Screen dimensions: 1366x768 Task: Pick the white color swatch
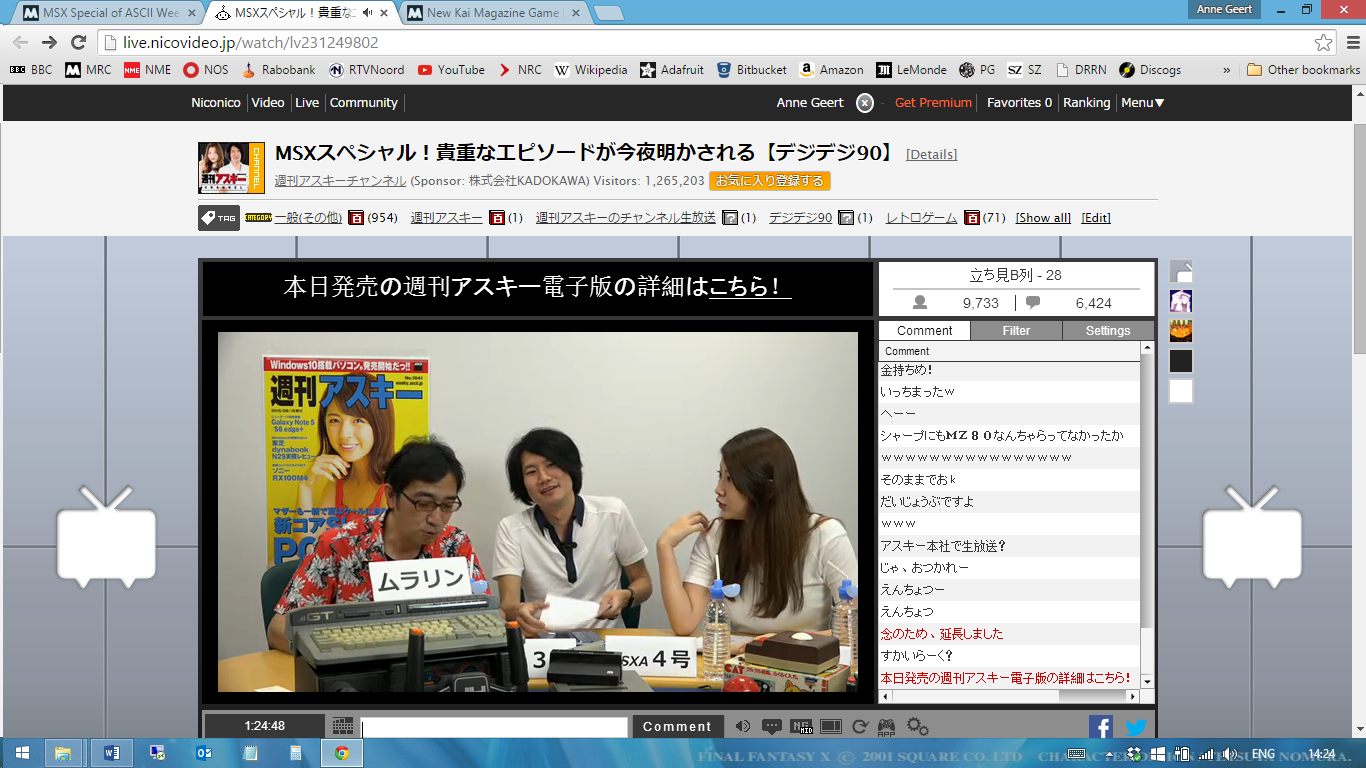pos(1181,391)
